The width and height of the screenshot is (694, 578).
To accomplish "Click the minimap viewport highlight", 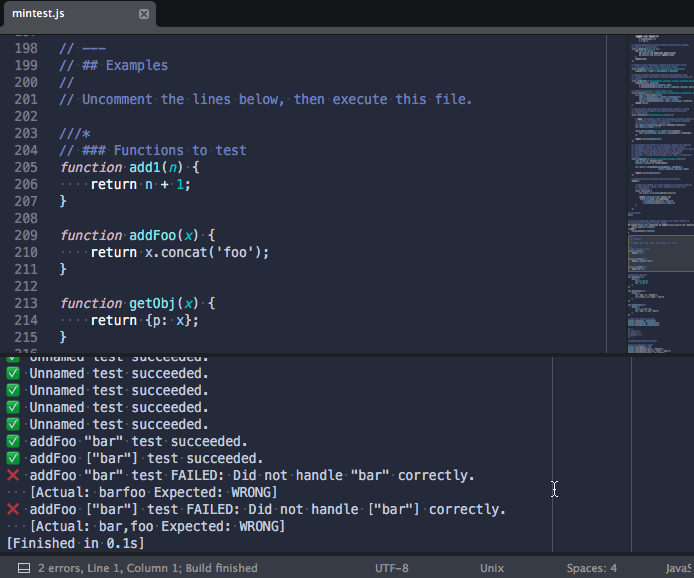I will click(661, 253).
